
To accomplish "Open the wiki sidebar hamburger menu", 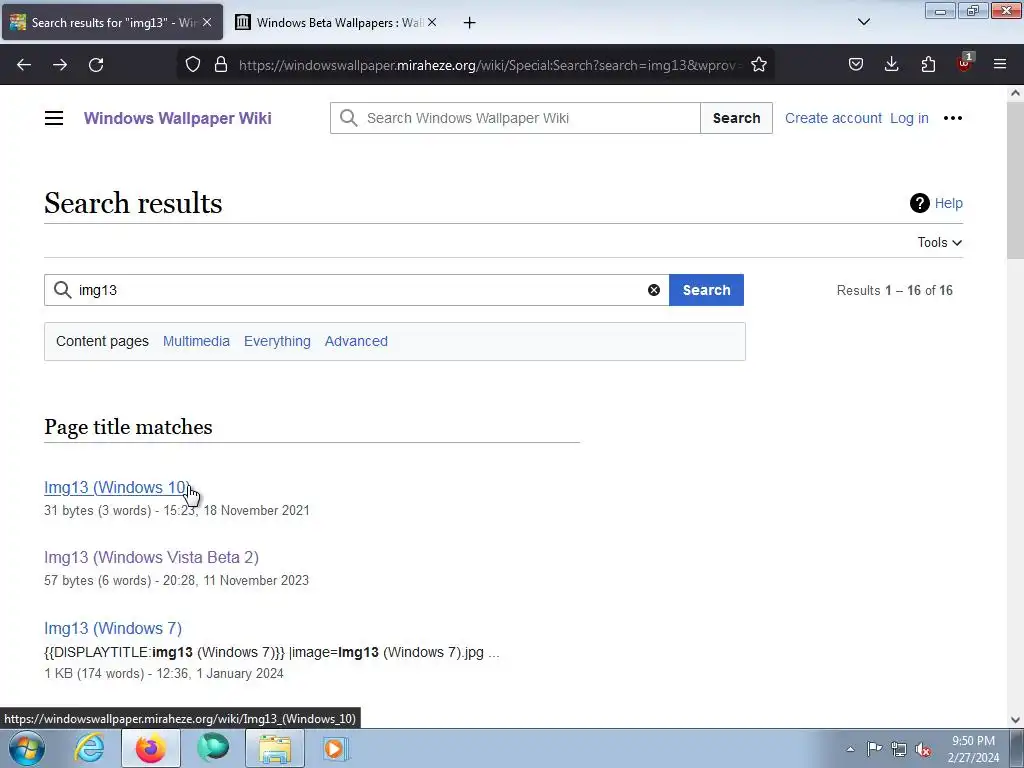I will pyautogui.click(x=54, y=118).
